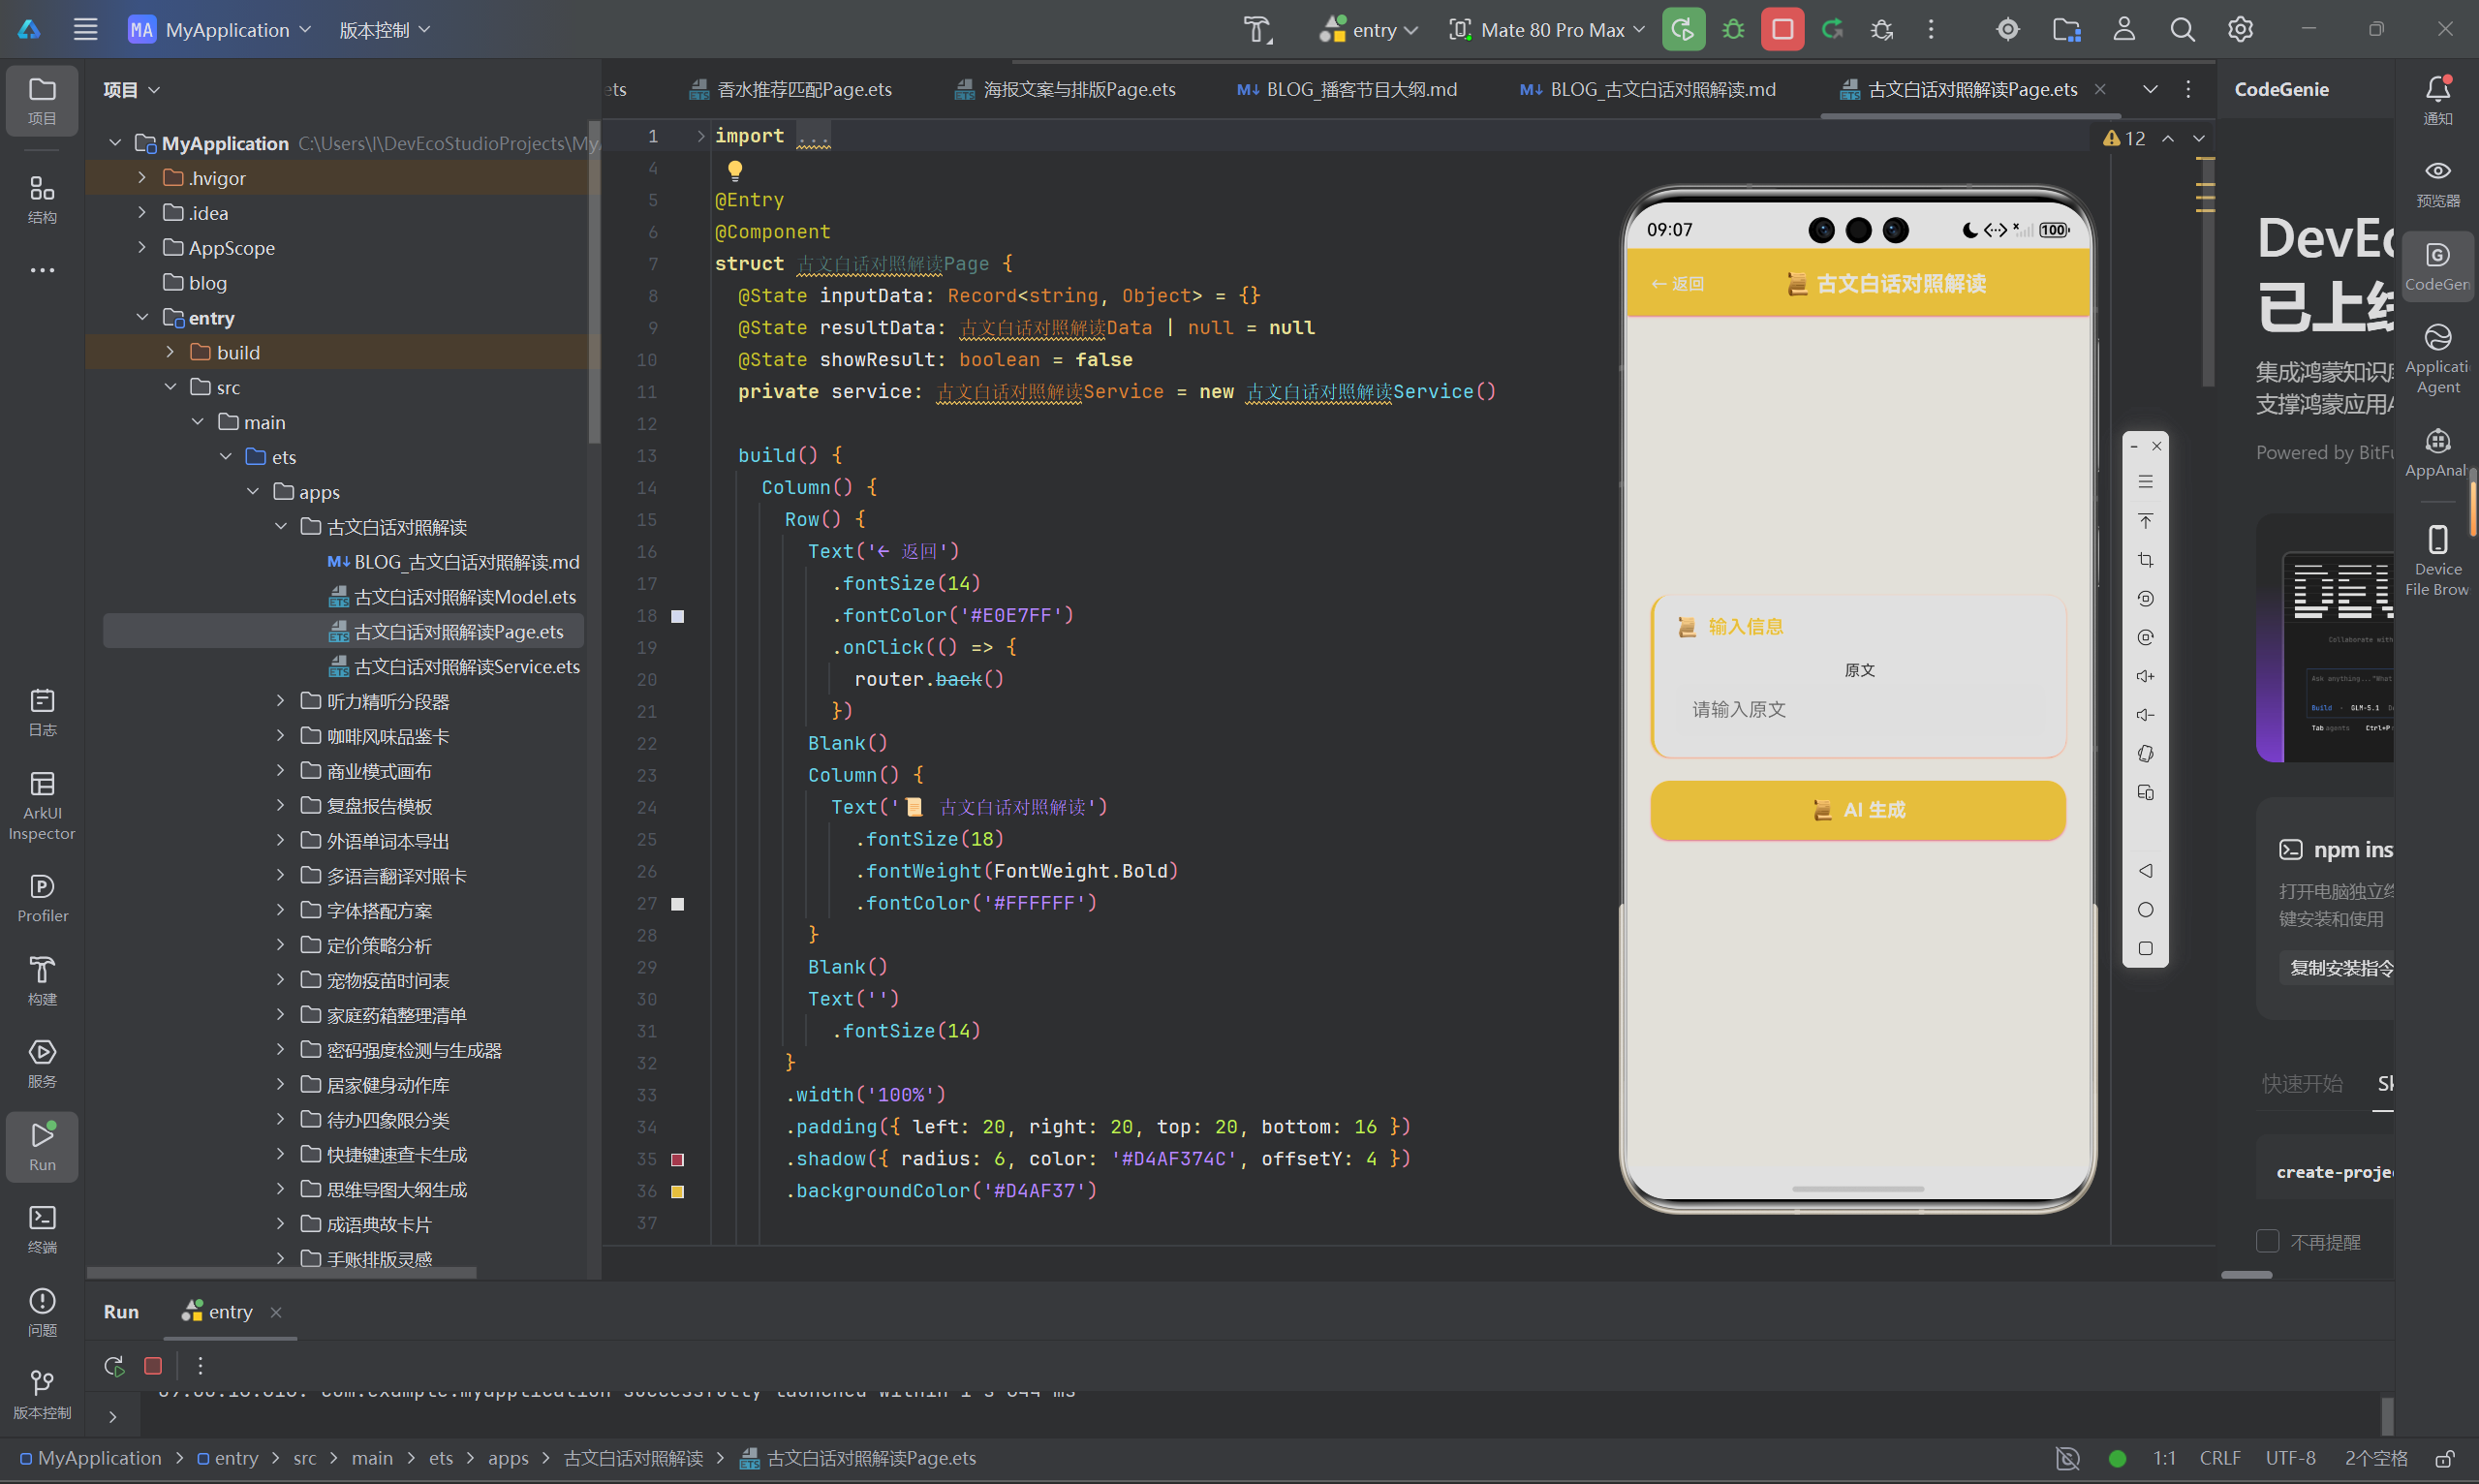Open the 版本控制 menu

click(x=384, y=30)
